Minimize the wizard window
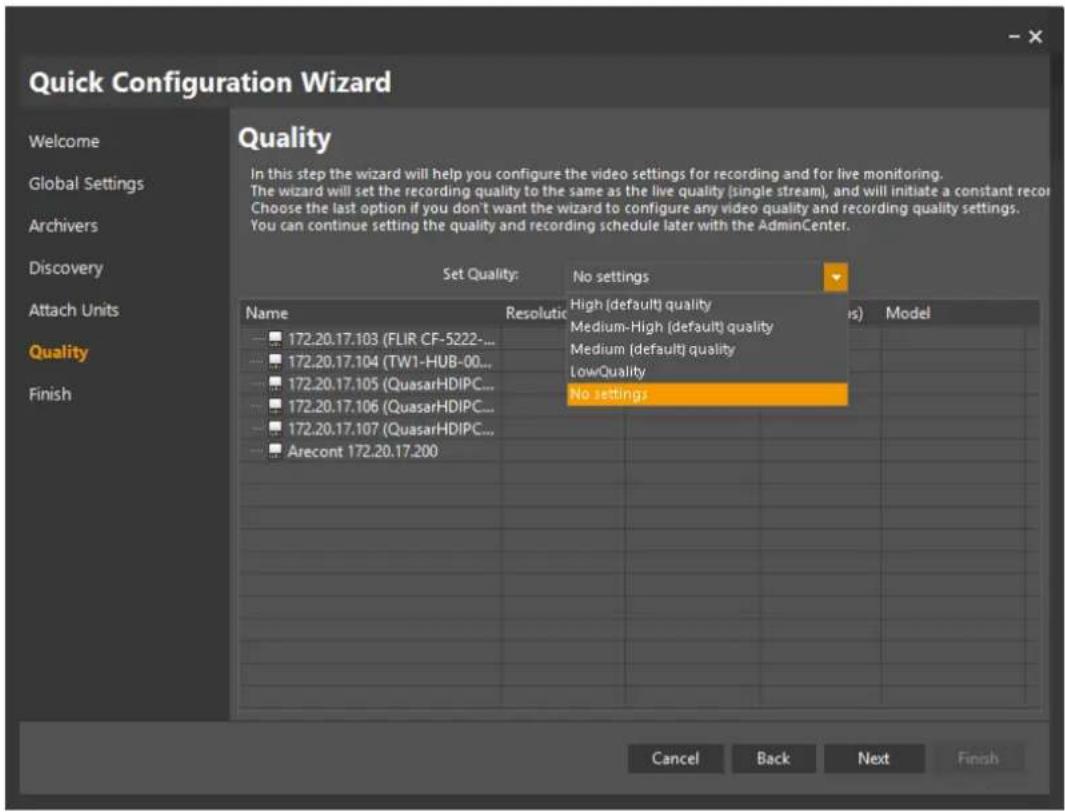The height and width of the screenshot is (812, 1065). click(x=1014, y=37)
